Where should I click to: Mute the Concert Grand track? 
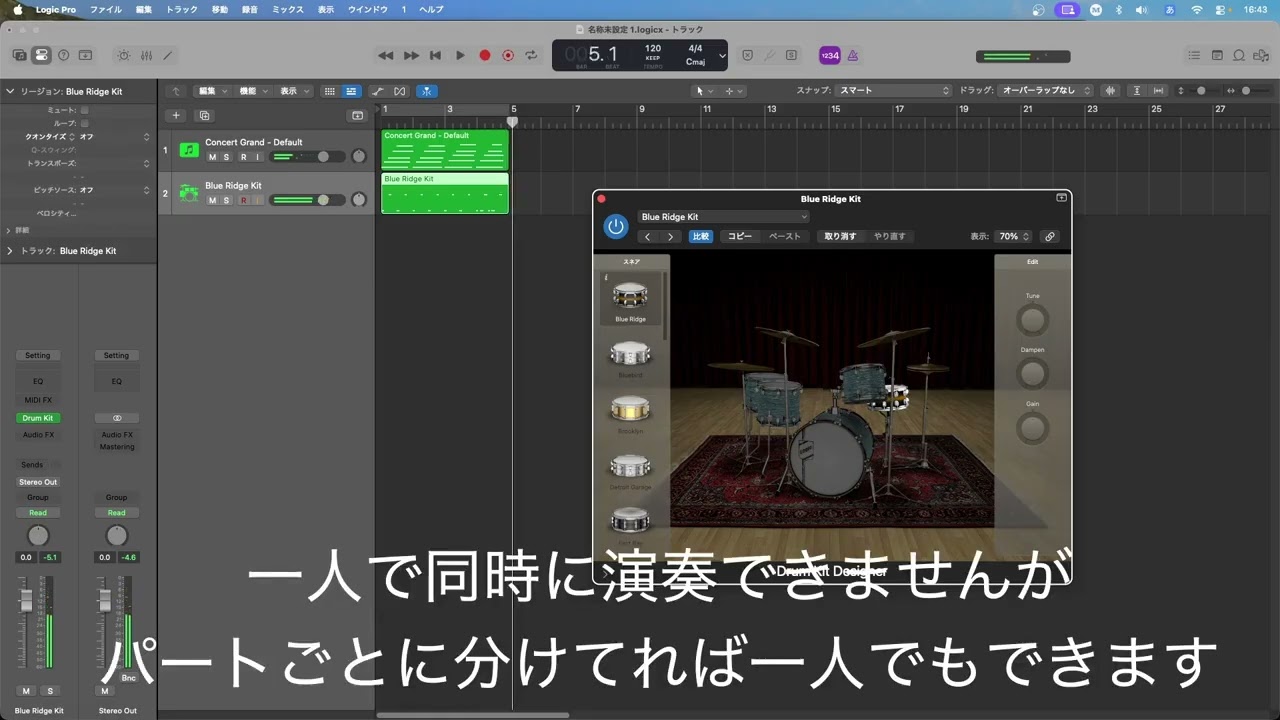click(x=212, y=157)
